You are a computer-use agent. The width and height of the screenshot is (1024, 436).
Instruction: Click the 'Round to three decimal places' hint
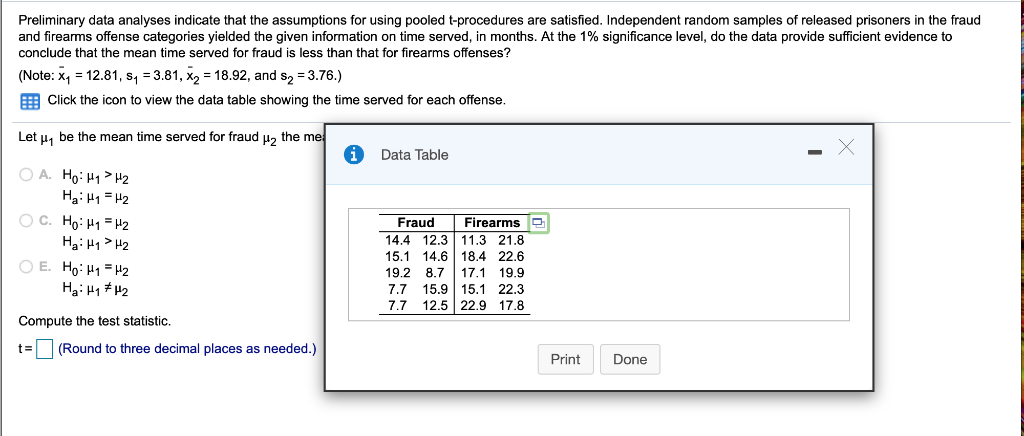pos(187,349)
